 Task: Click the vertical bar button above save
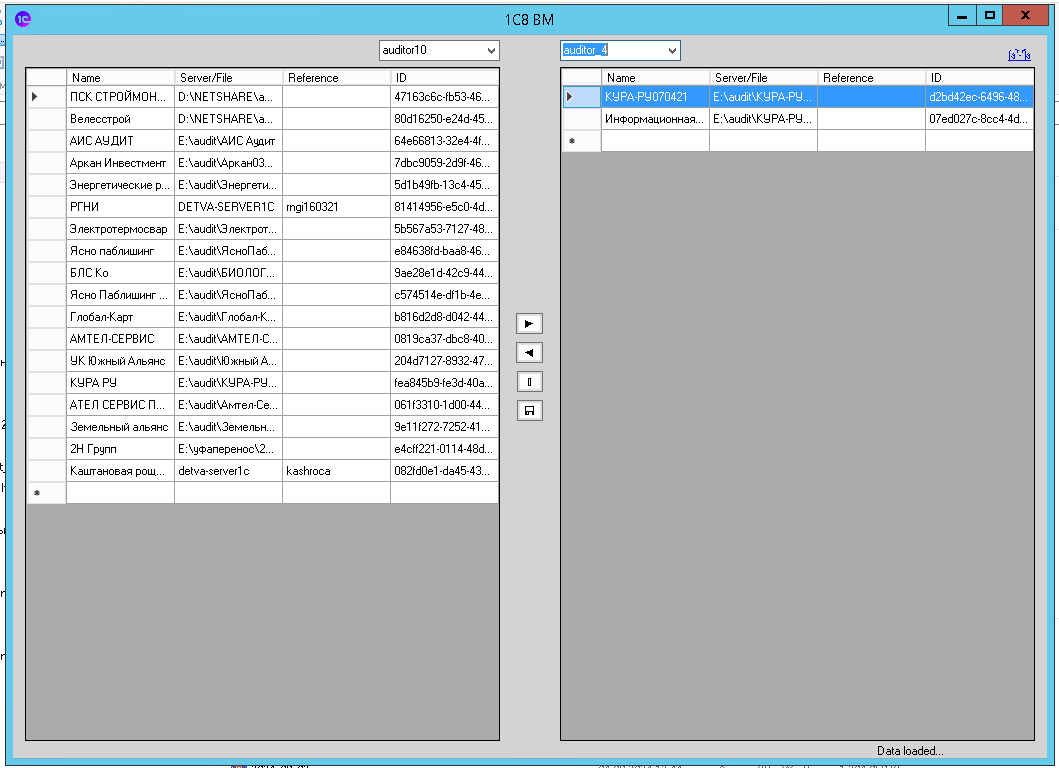click(529, 381)
